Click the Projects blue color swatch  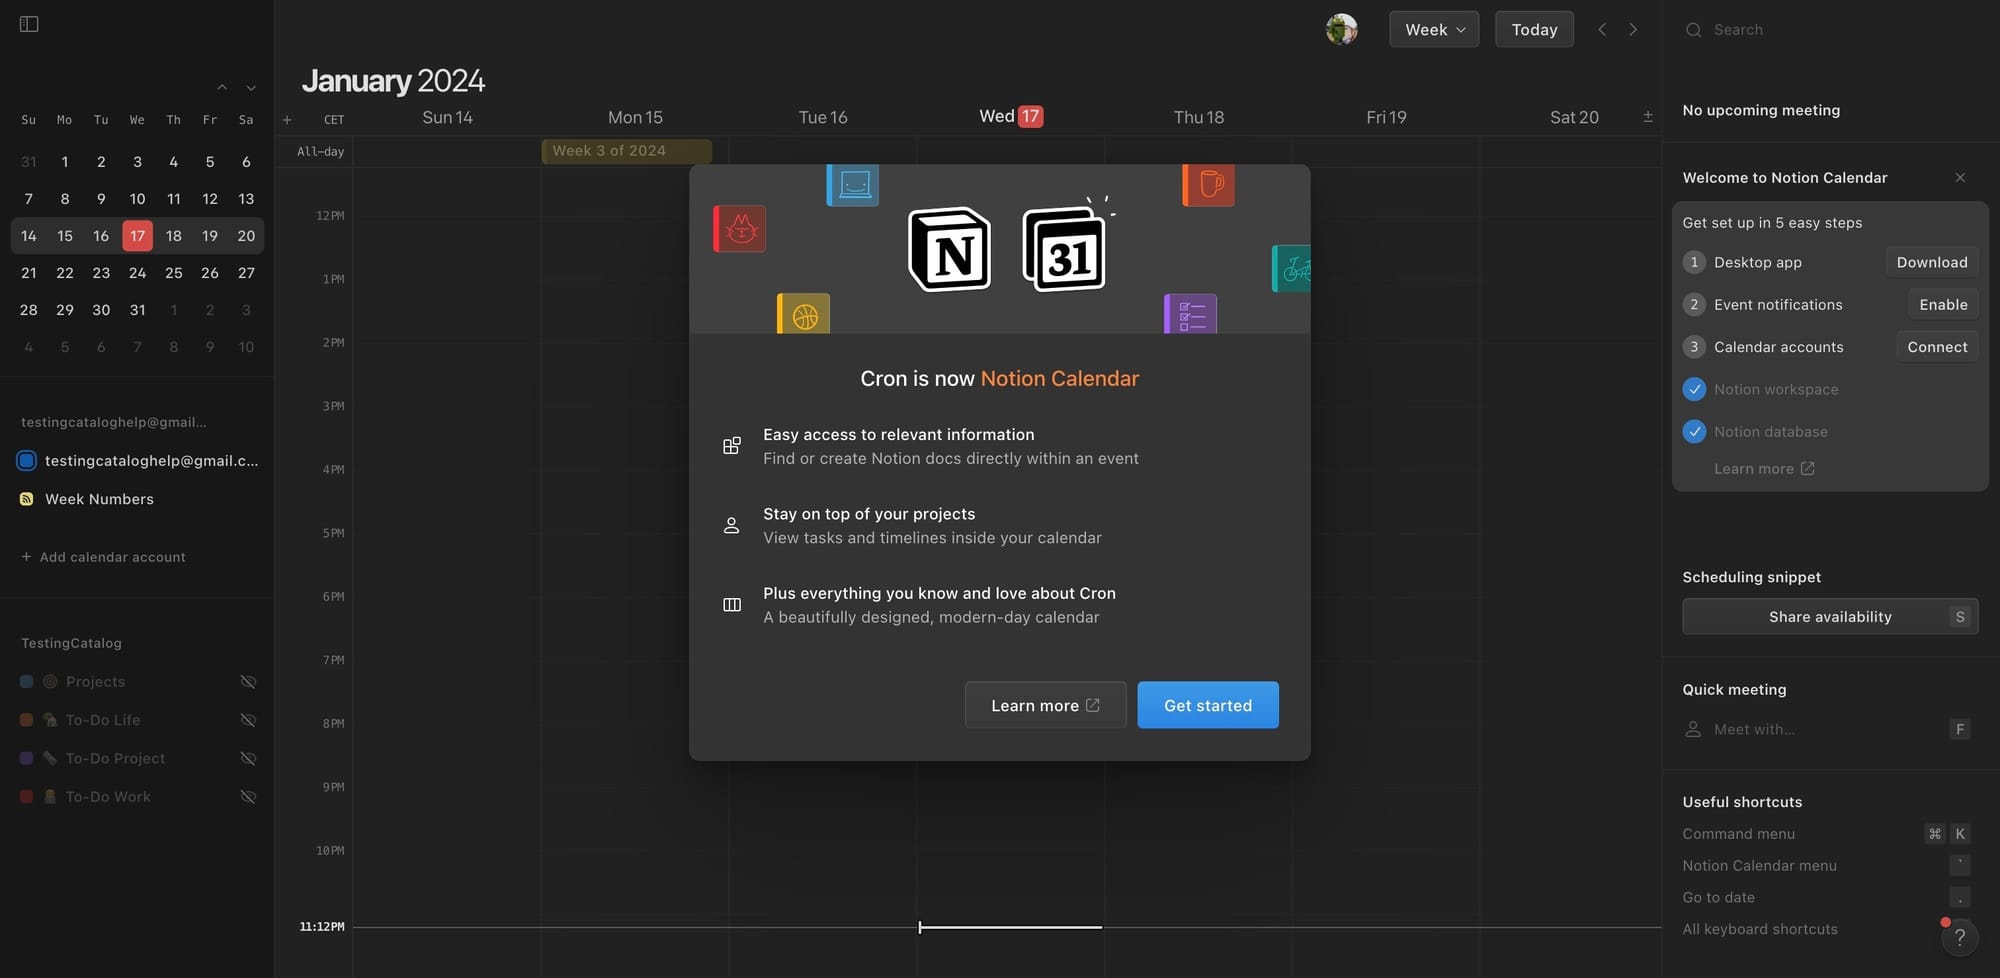click(x=27, y=682)
